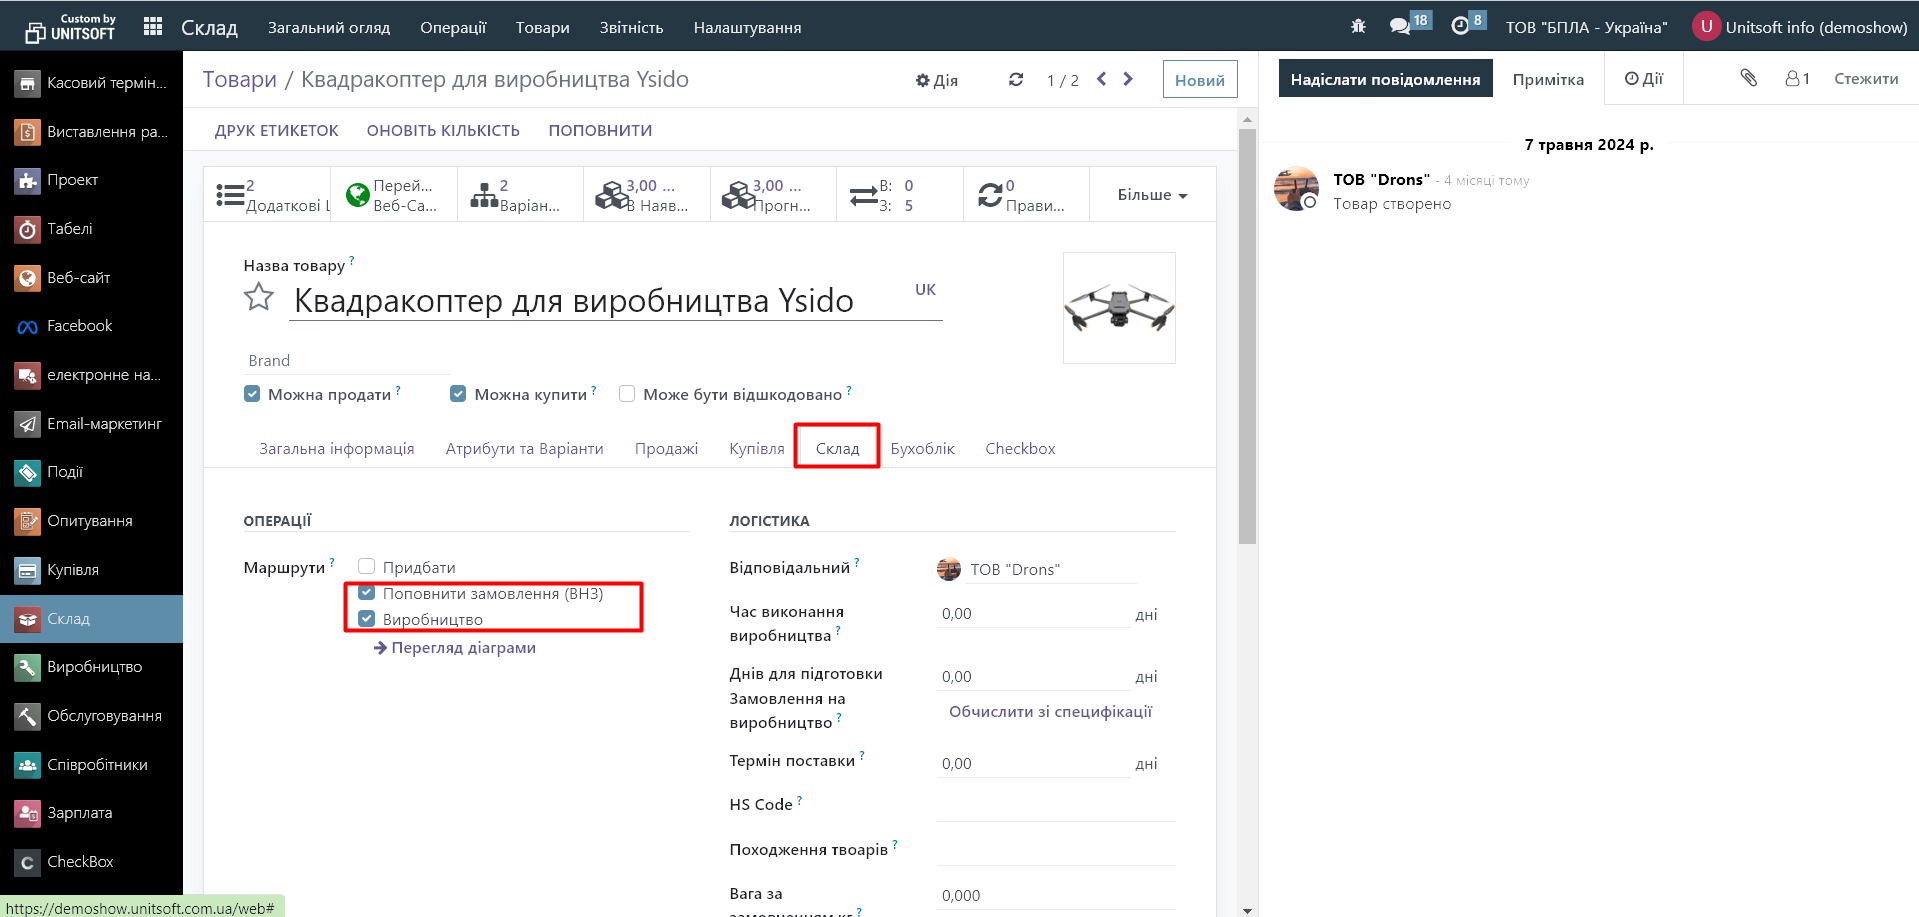Screen dimensions: 1919x917
Task: Open Facebook sidebar app
Action: pyautogui.click(x=91, y=326)
